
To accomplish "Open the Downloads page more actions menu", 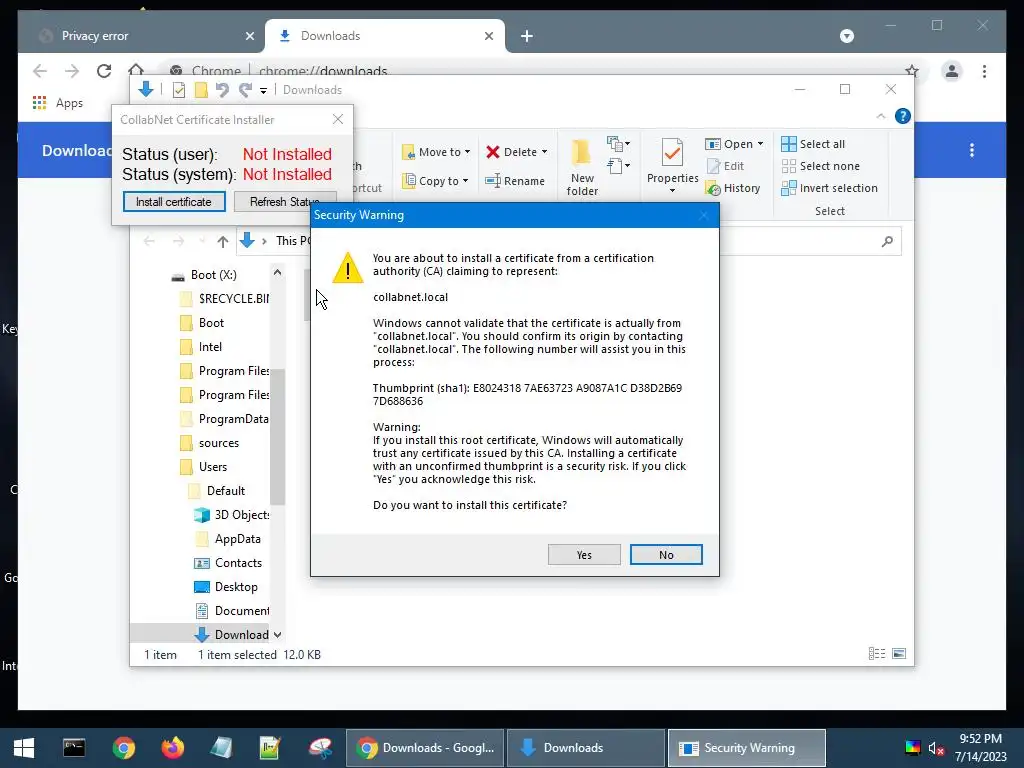I will coord(972,150).
